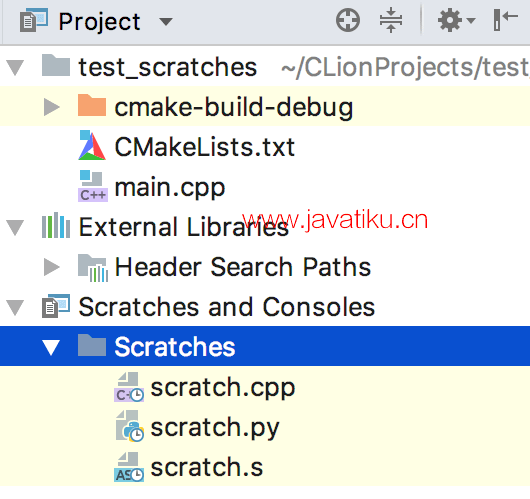
Task: Collapse the Scratches folder arrow
Action: pyautogui.click(x=51, y=347)
